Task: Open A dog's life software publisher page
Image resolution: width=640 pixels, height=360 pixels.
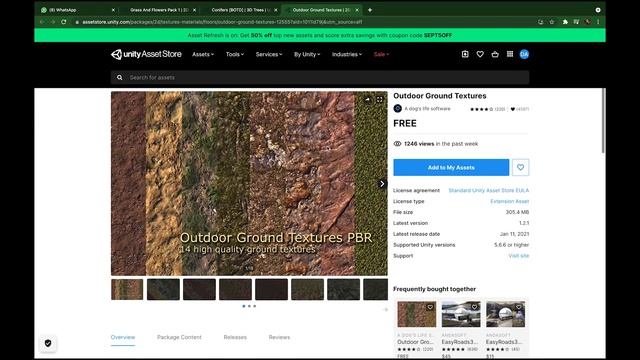Action: click(427, 109)
